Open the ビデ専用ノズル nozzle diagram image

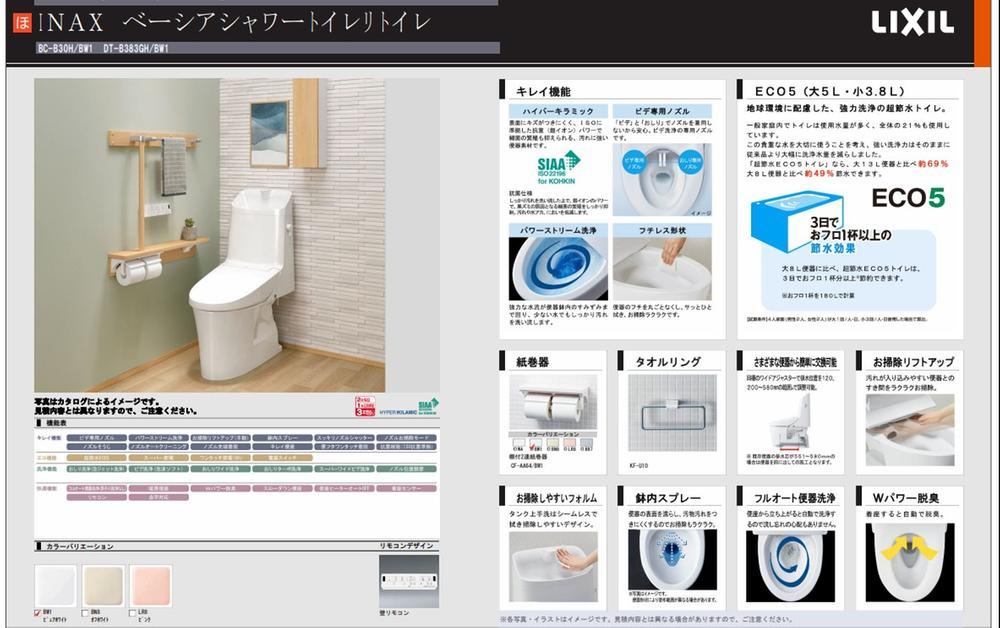tap(662, 180)
